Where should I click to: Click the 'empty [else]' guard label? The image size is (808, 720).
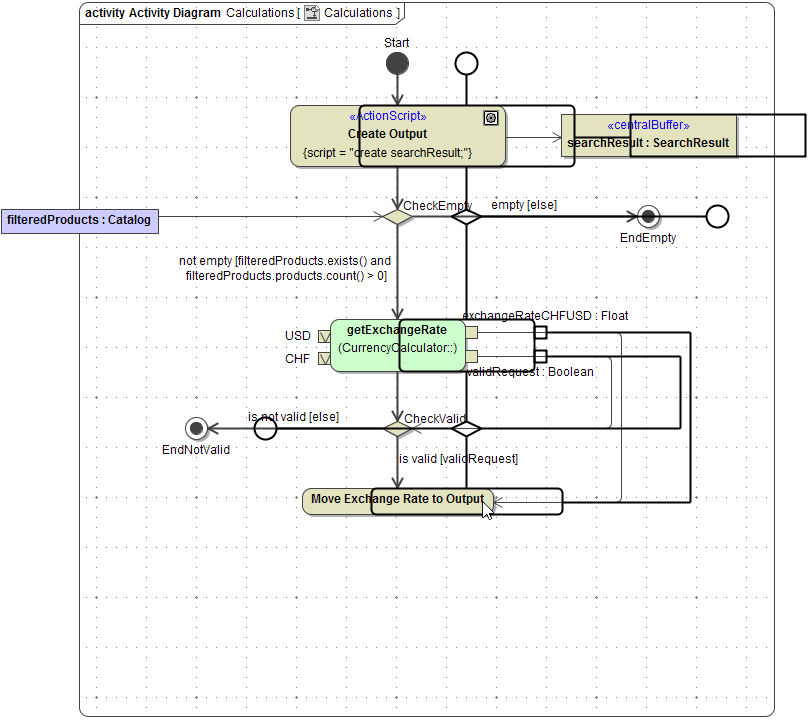tap(524, 205)
